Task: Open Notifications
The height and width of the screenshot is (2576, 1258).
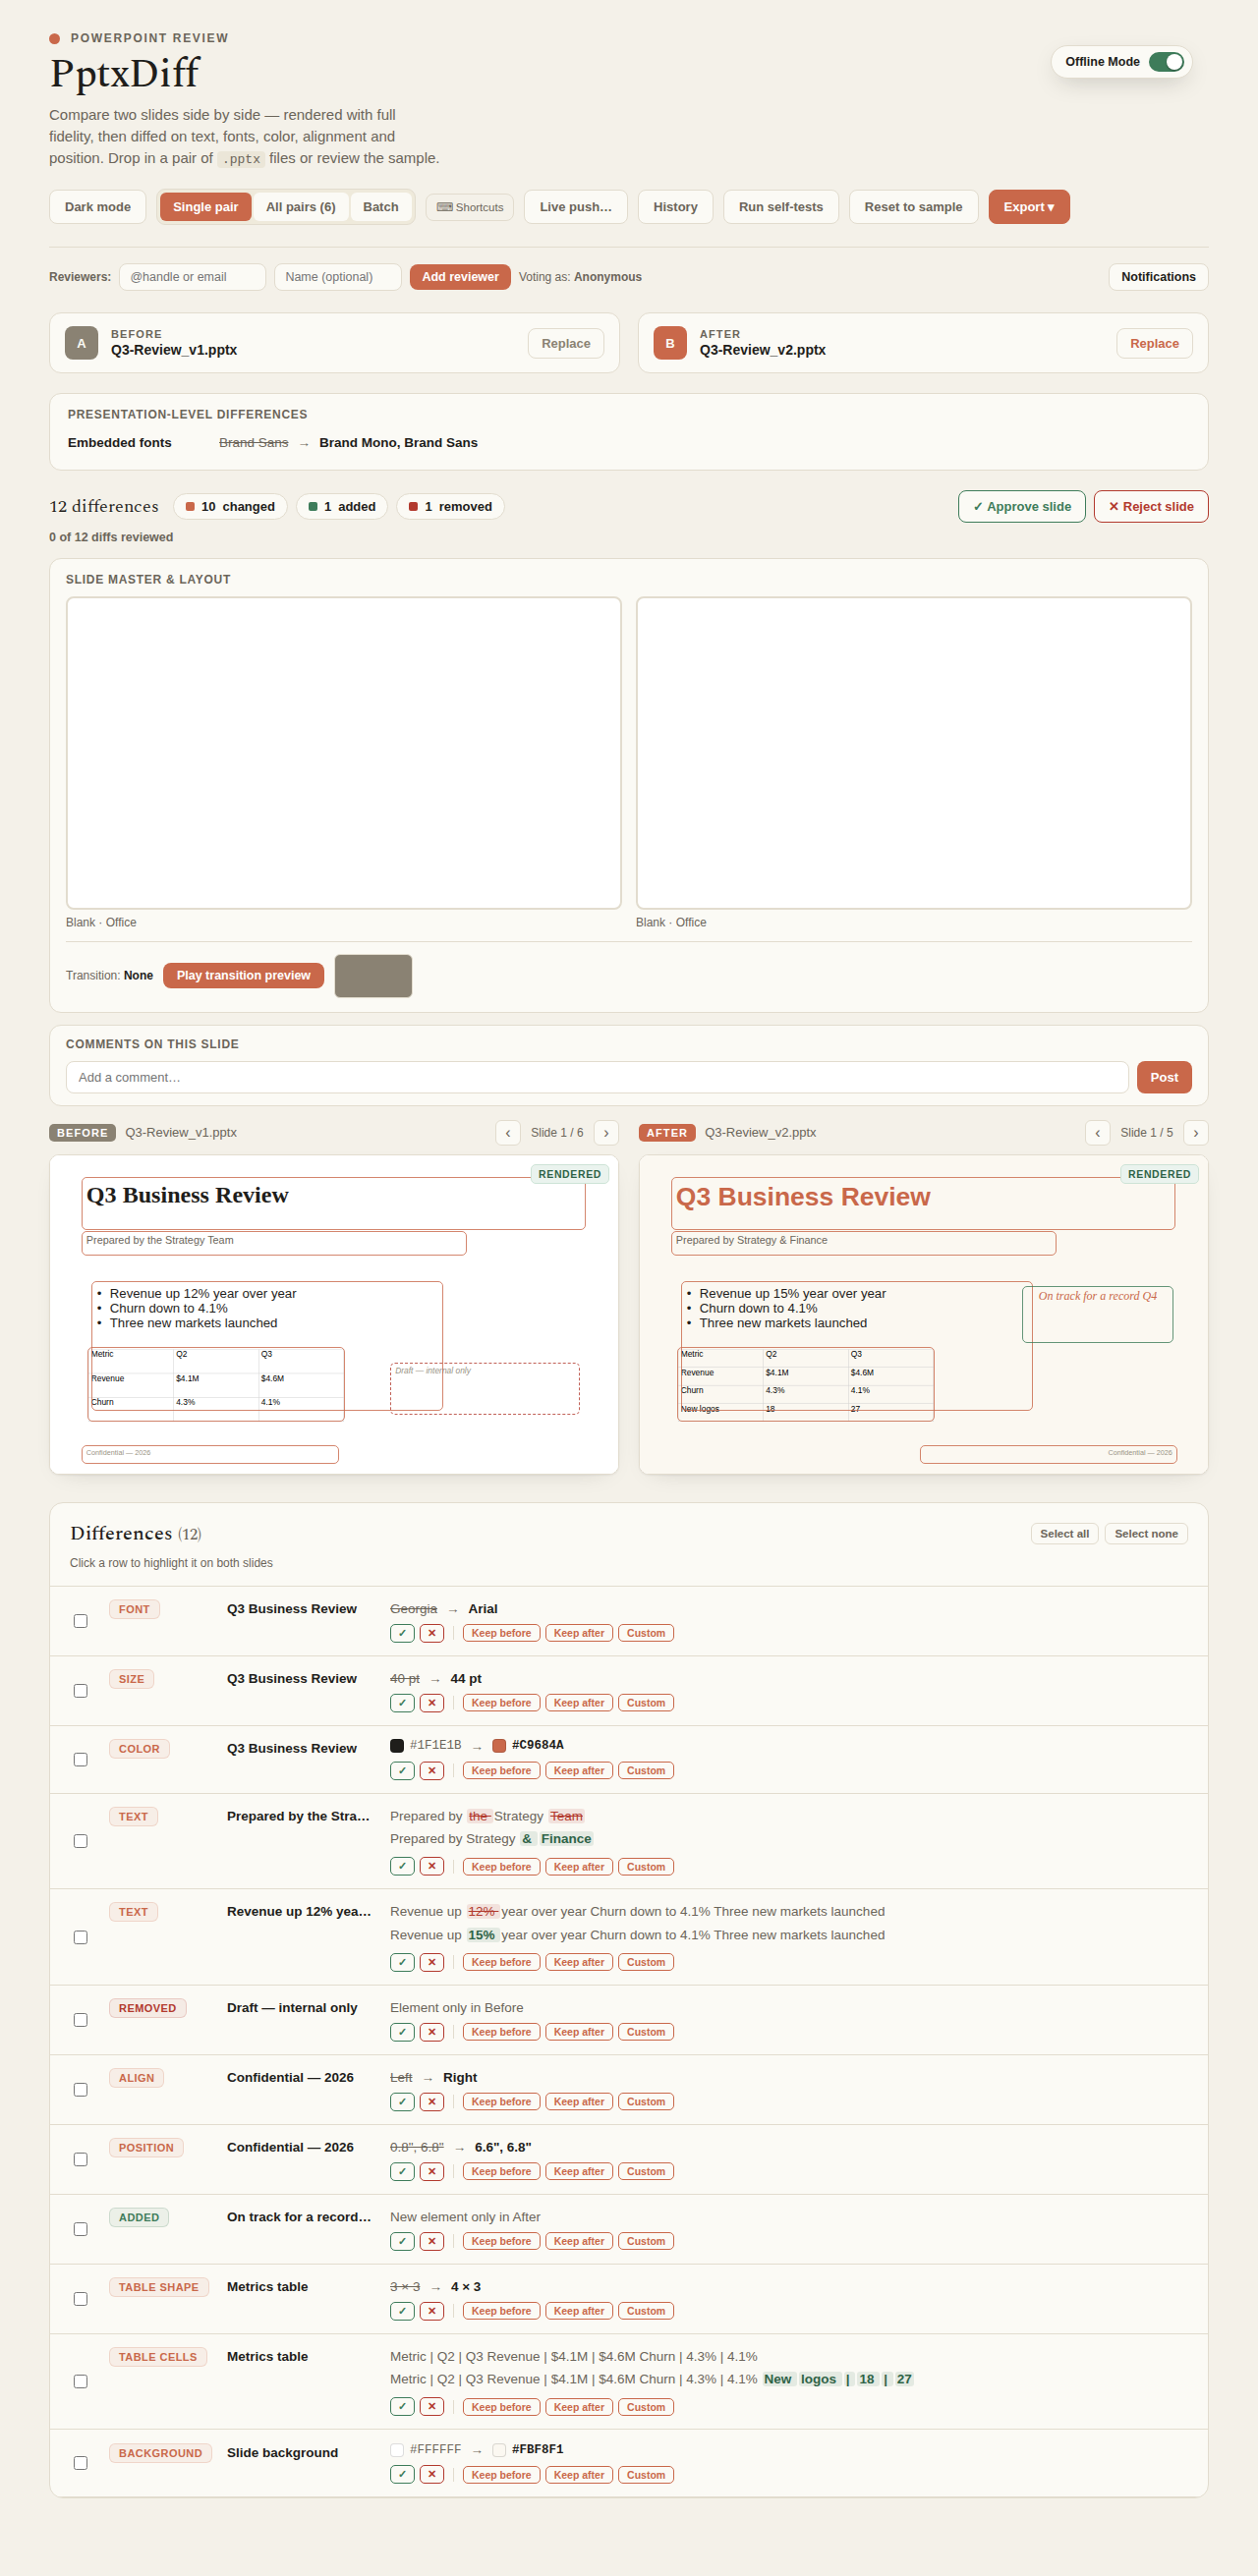Action: [1158, 277]
